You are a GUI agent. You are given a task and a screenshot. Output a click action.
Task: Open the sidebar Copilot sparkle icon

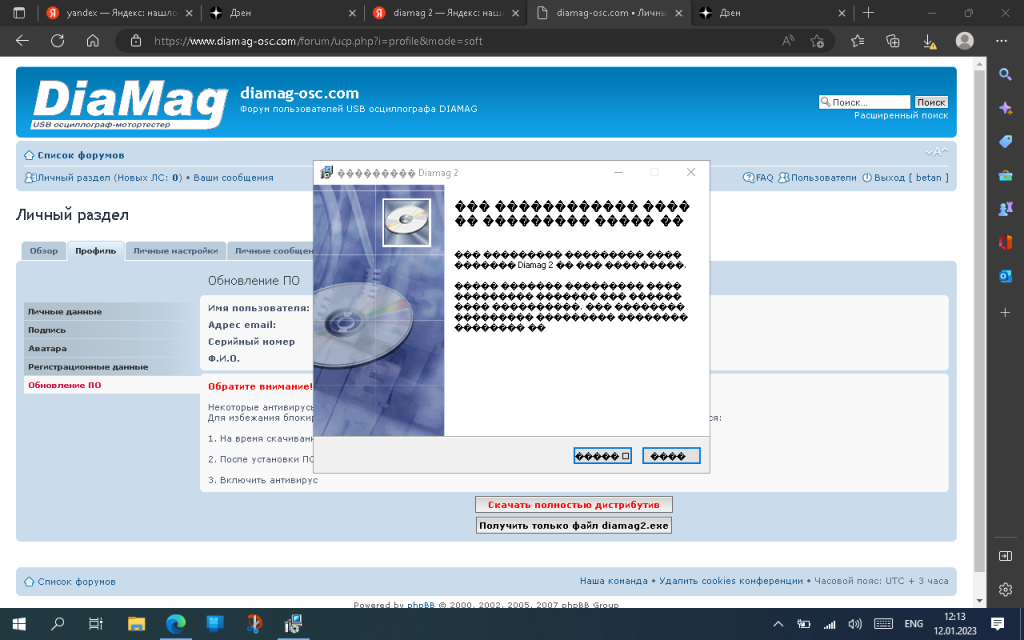(x=1006, y=108)
